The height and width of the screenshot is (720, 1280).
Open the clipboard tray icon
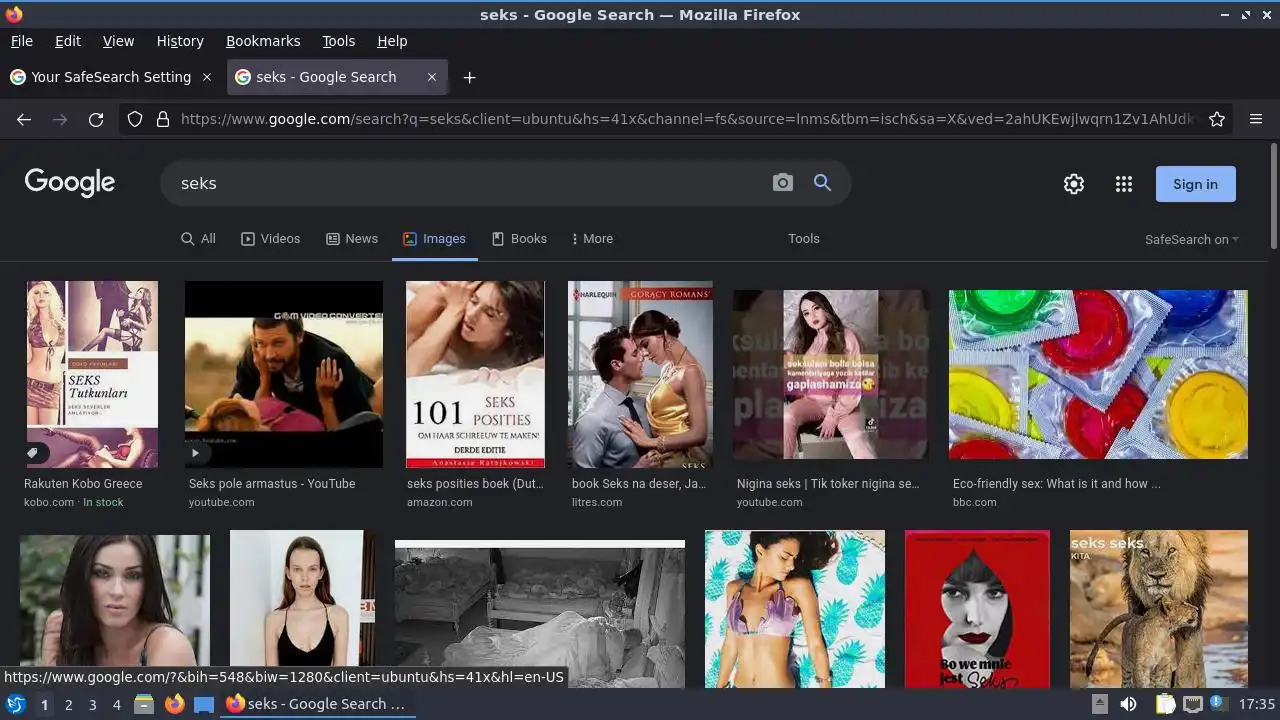[1165, 704]
